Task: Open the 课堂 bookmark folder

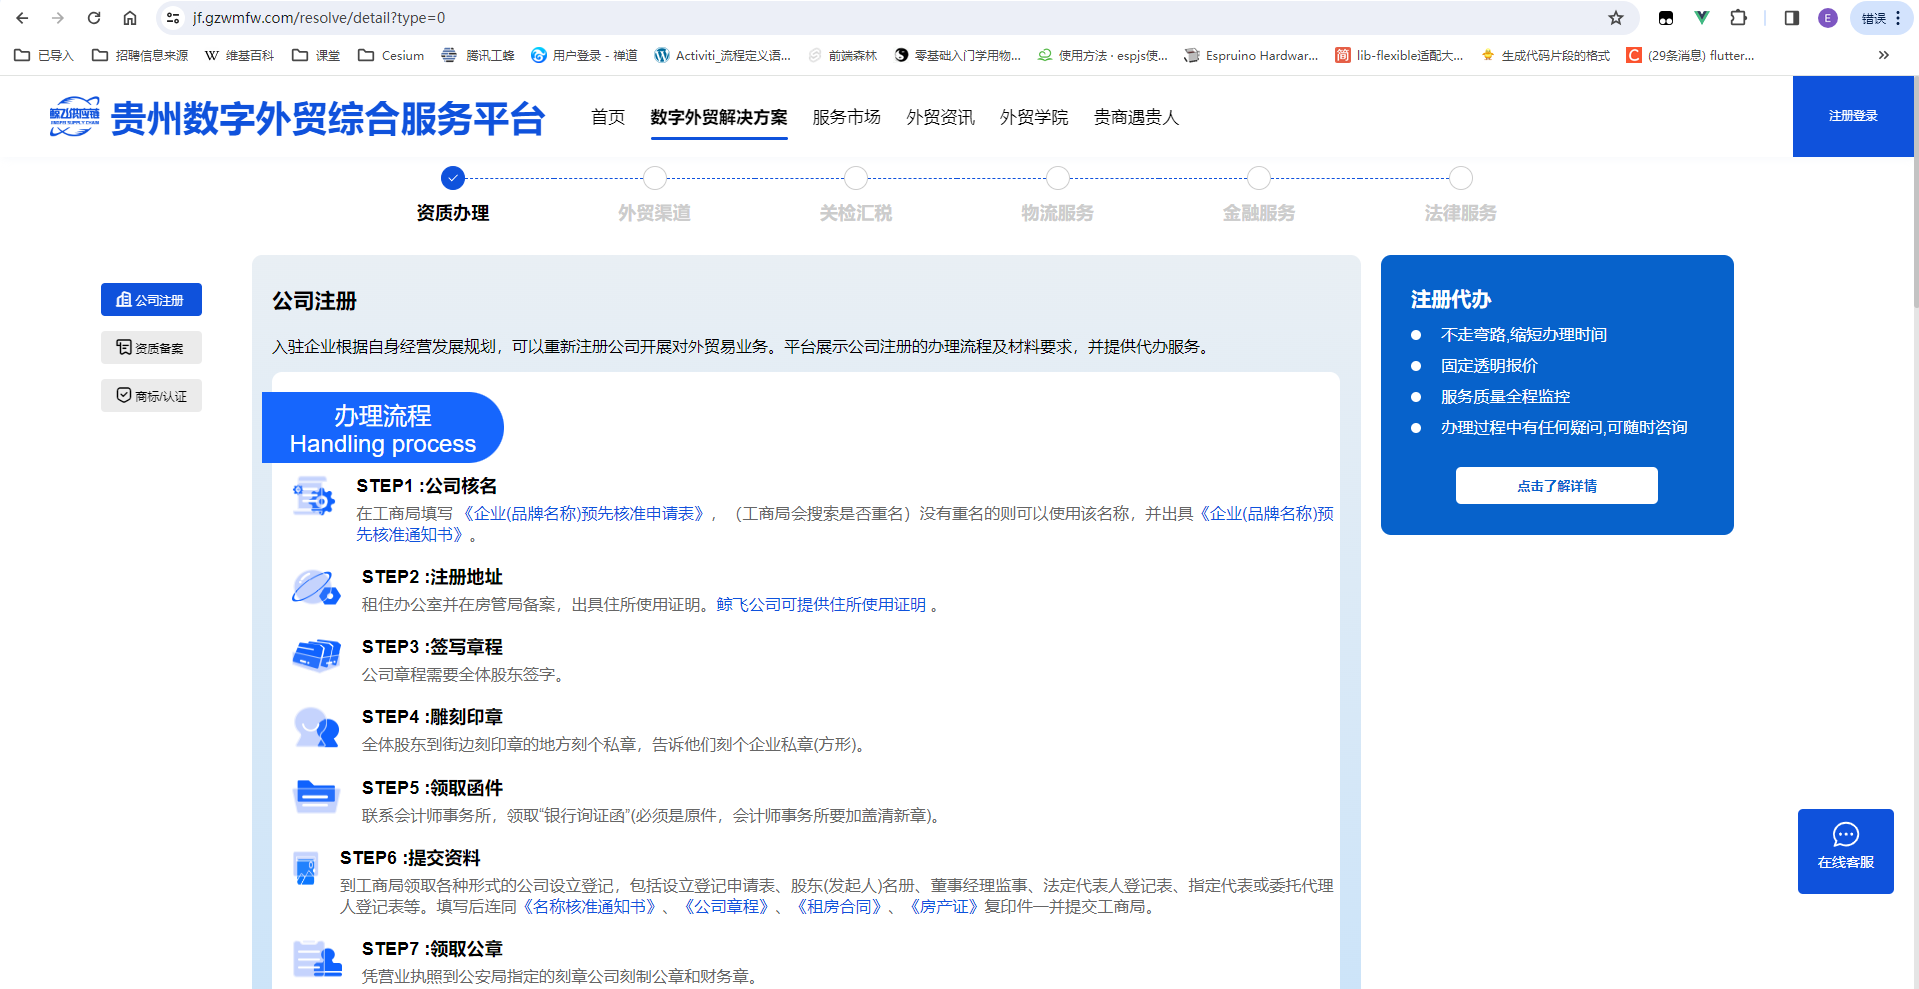Action: click(x=316, y=55)
